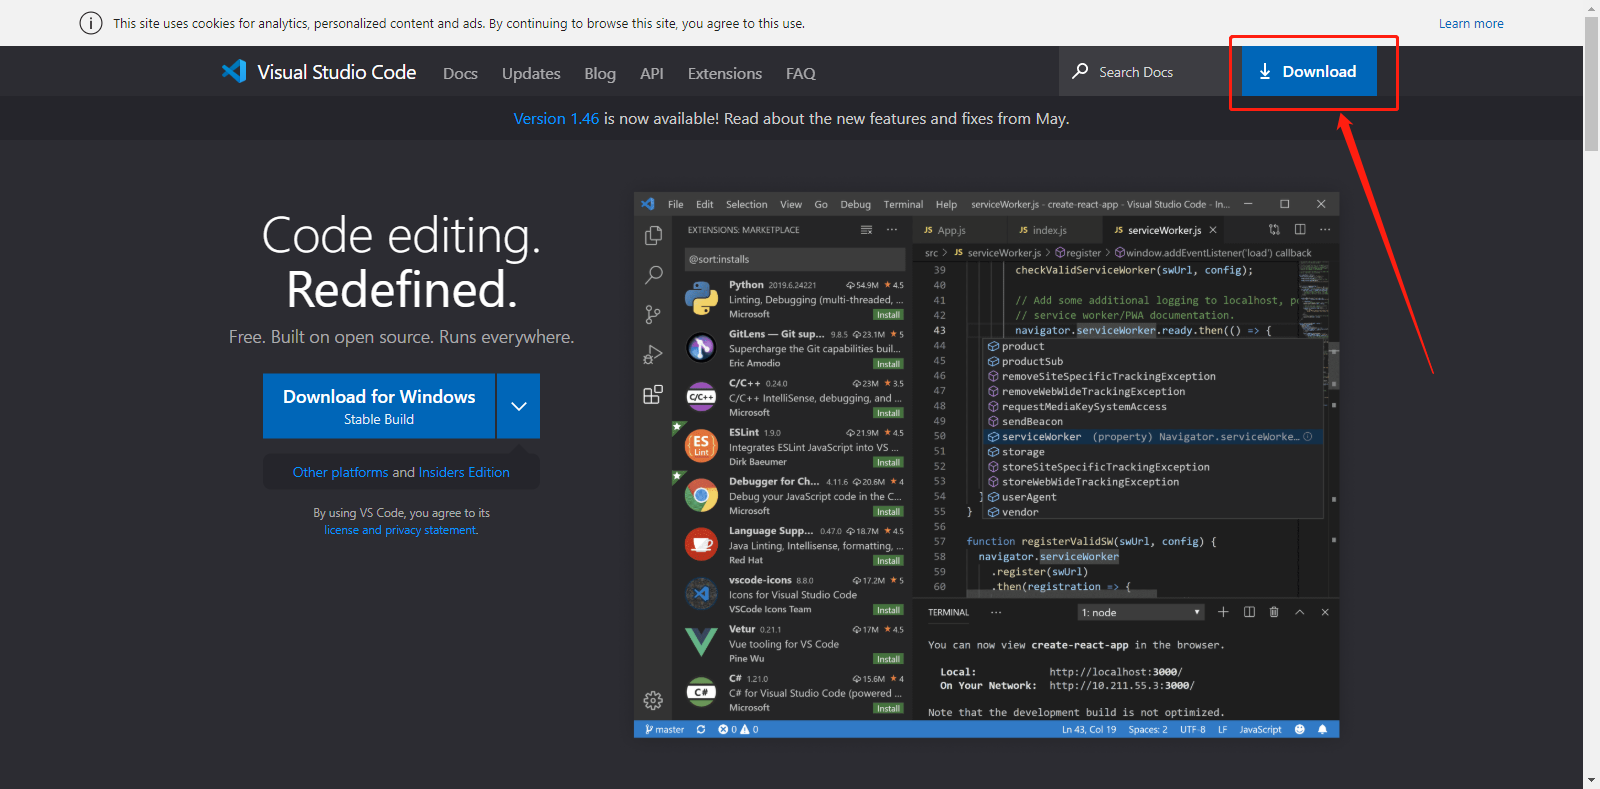Open Source Control icon in activity bar

click(x=653, y=314)
